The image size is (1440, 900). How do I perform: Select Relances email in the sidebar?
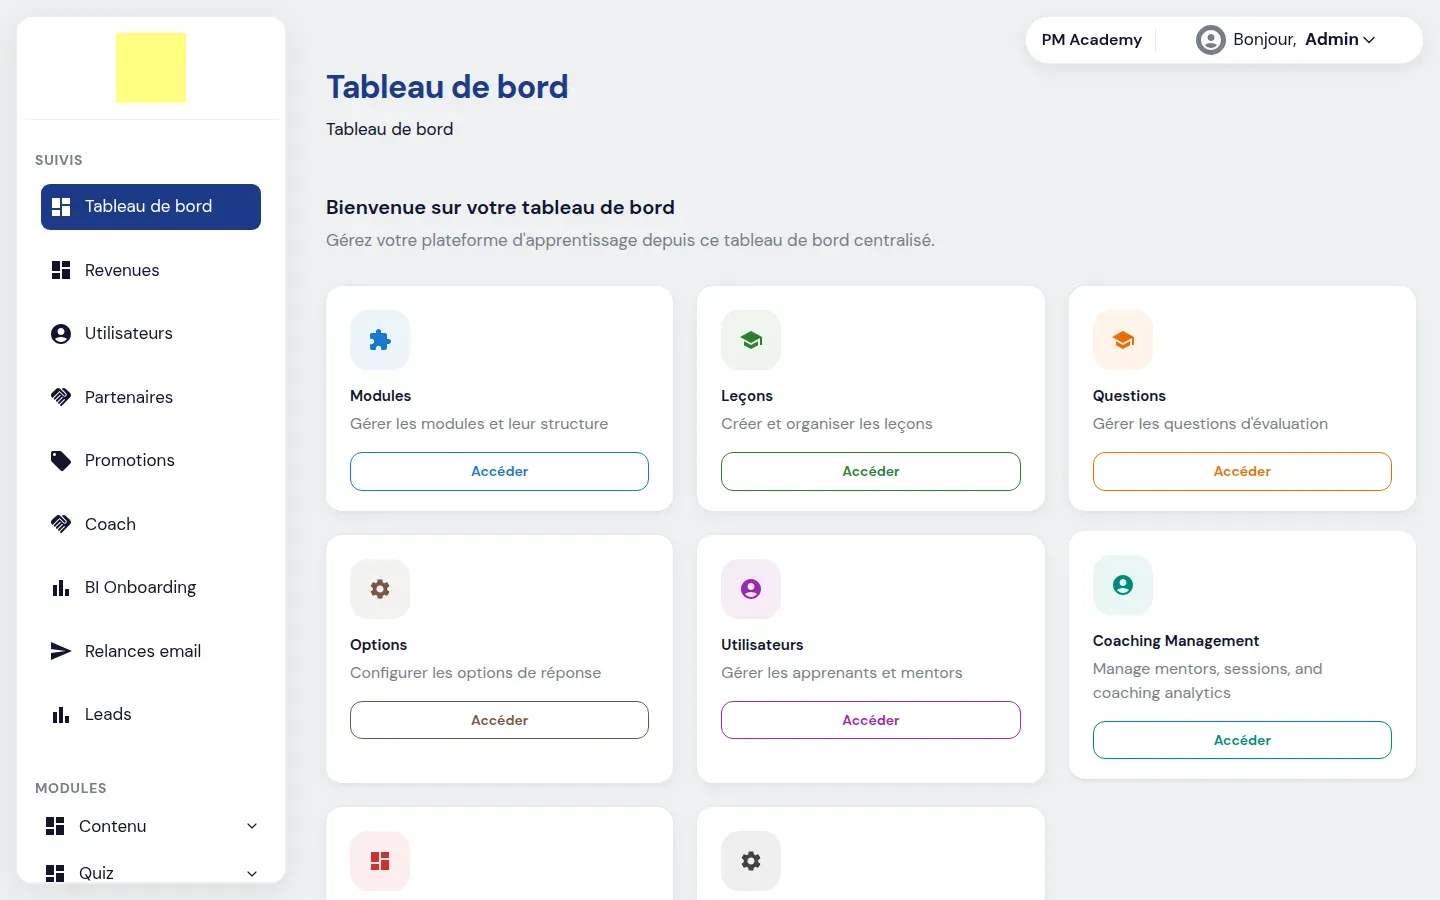(151, 651)
